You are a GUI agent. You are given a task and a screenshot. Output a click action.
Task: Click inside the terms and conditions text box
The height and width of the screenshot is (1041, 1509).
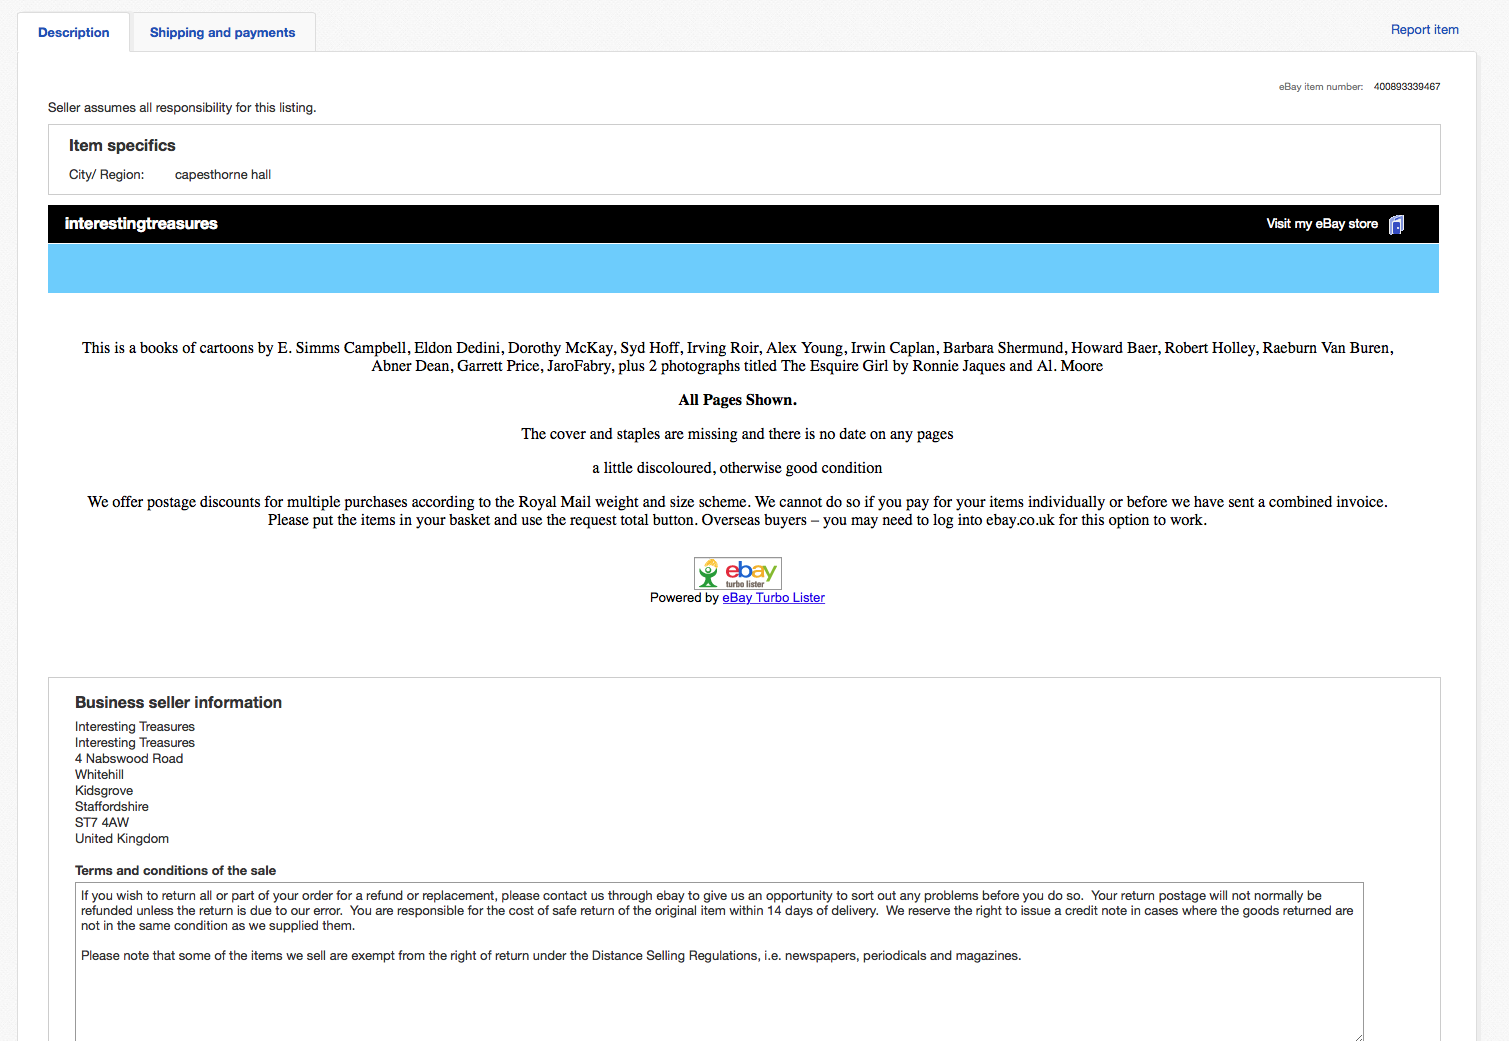[x=719, y=962]
